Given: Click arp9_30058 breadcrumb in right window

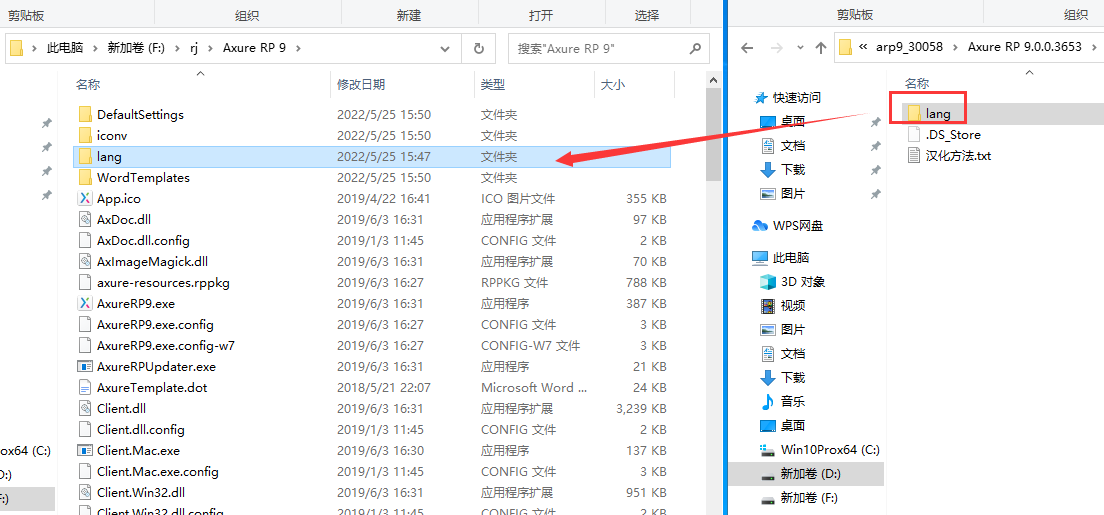Looking at the screenshot, I should (x=909, y=48).
